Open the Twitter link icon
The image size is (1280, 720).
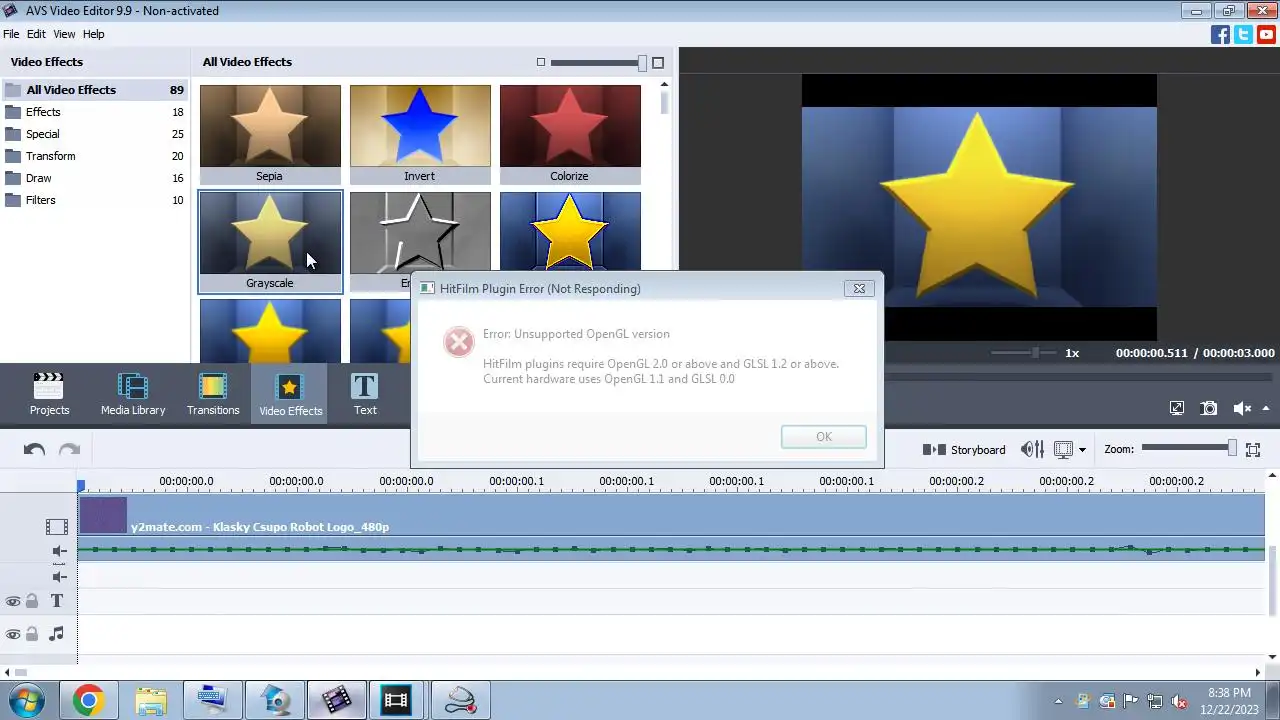[1243, 34]
